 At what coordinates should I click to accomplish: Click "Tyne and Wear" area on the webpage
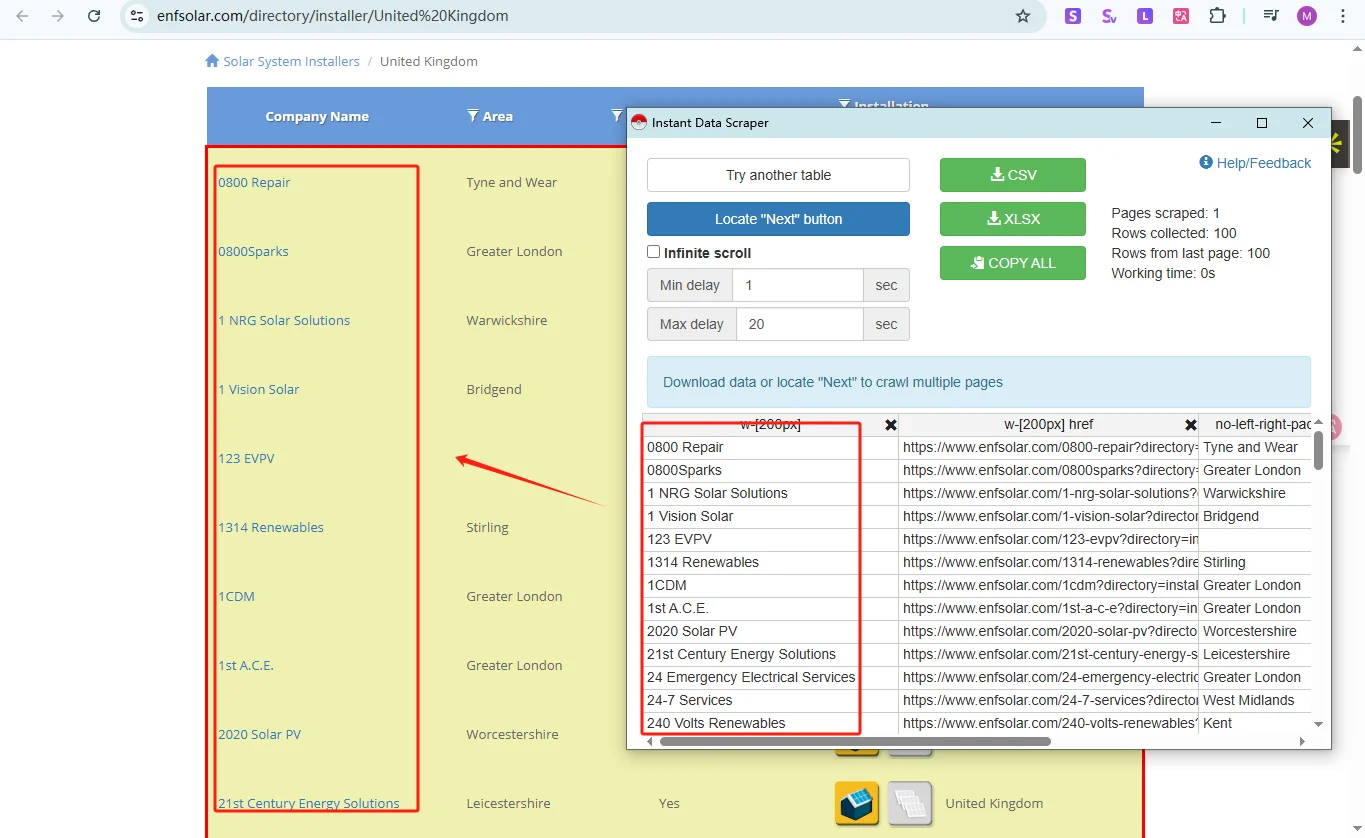(x=511, y=182)
